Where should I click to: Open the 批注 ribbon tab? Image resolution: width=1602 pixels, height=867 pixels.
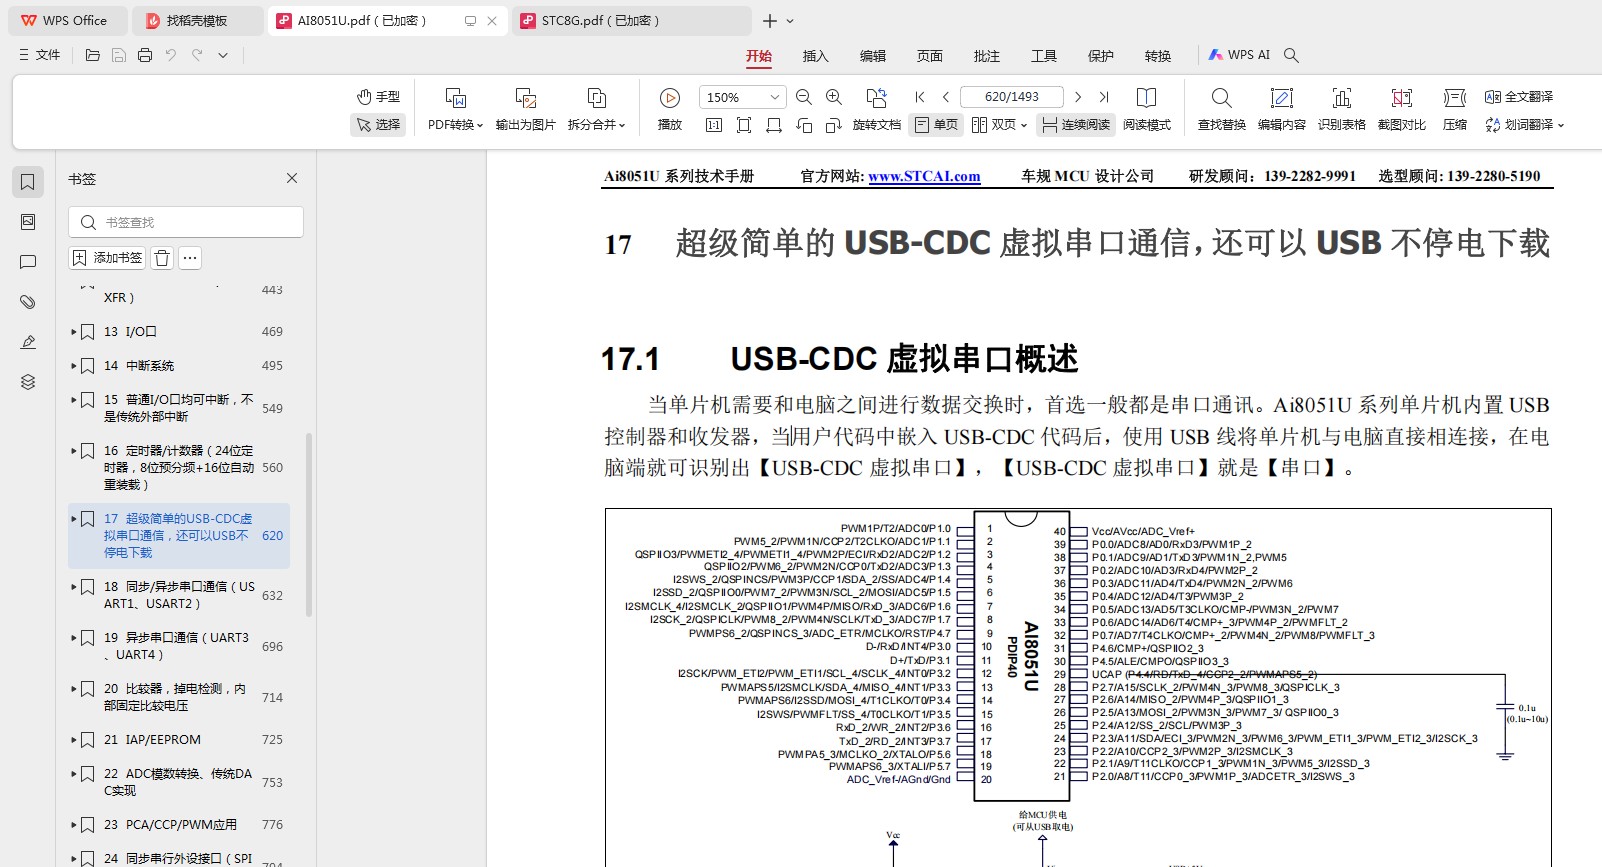(x=987, y=56)
